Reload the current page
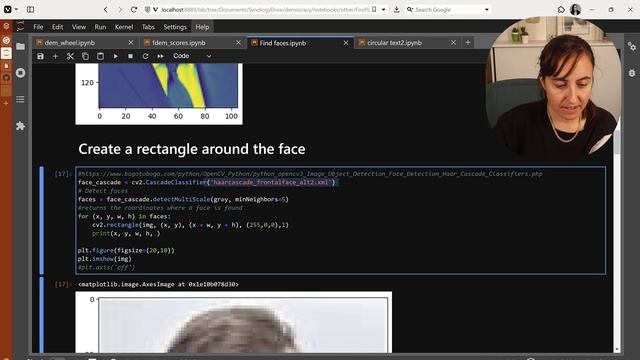The height and width of the screenshot is (360, 640). (x=134, y=9)
